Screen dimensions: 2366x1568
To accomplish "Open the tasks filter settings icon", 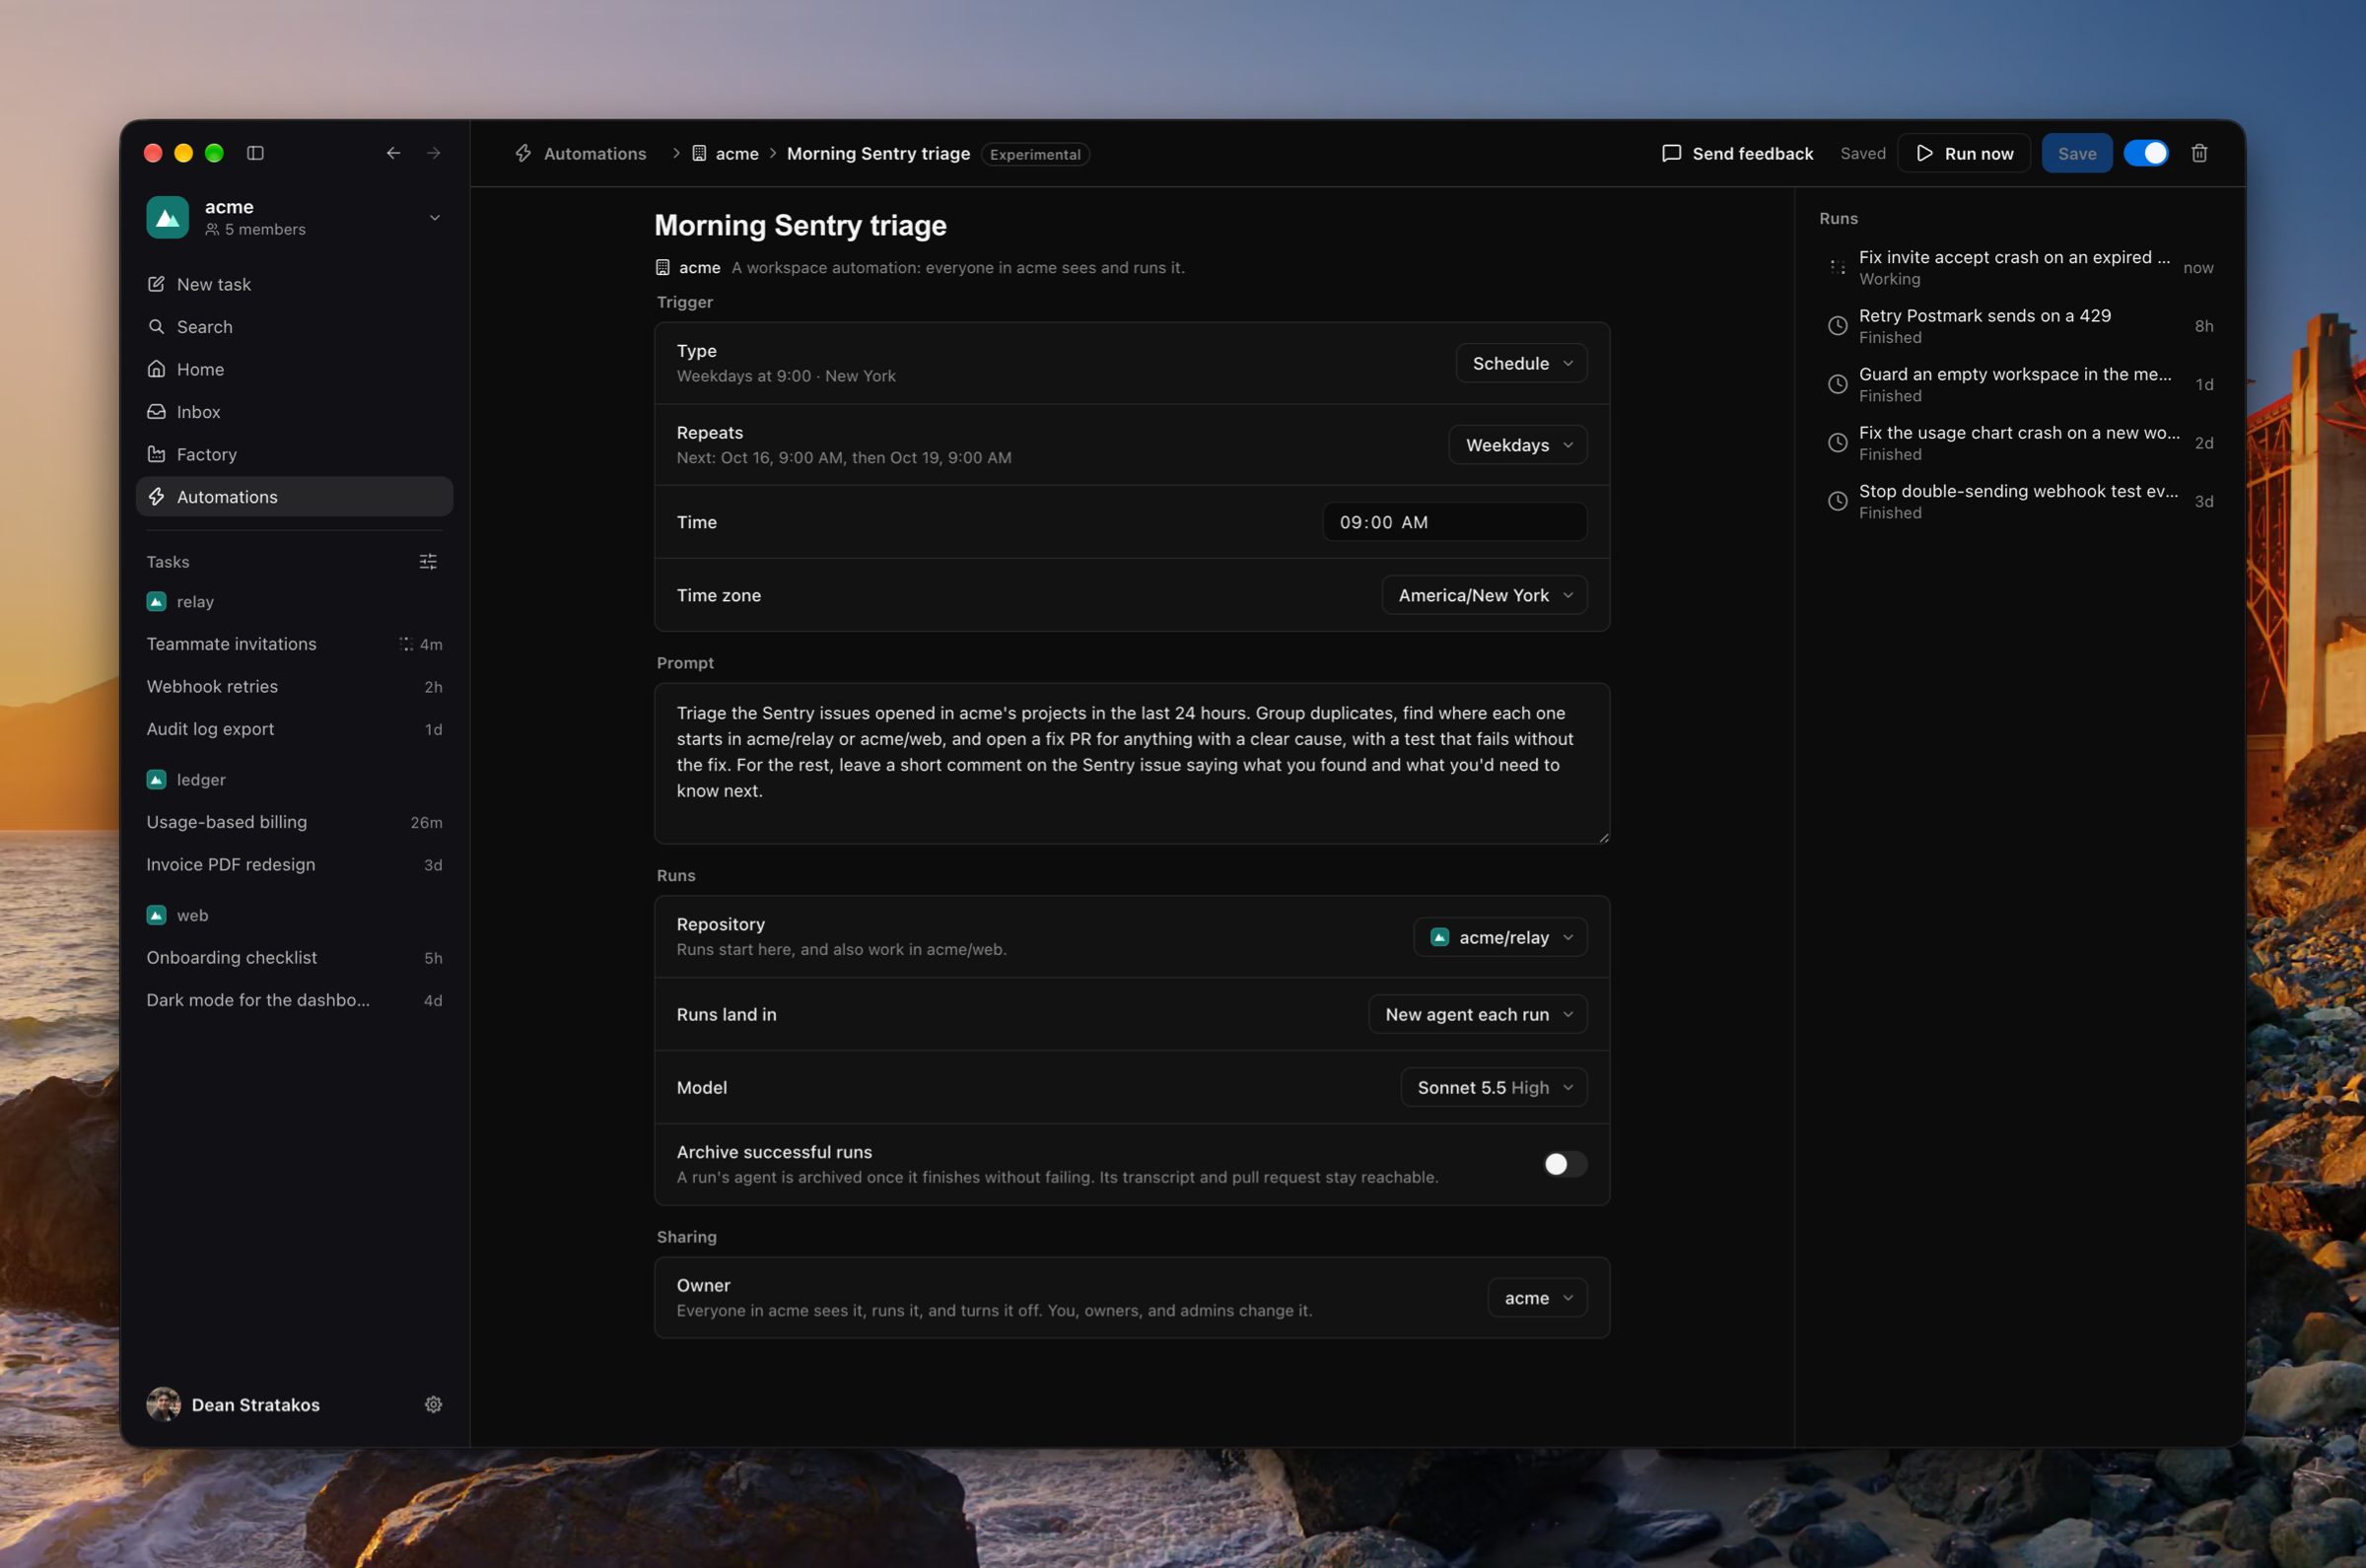I will coord(428,562).
